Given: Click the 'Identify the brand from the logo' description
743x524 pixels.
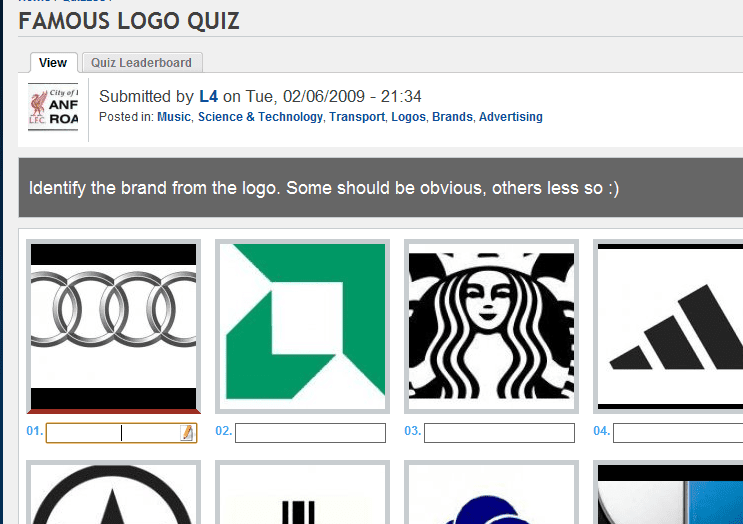Looking at the screenshot, I should (324, 188).
